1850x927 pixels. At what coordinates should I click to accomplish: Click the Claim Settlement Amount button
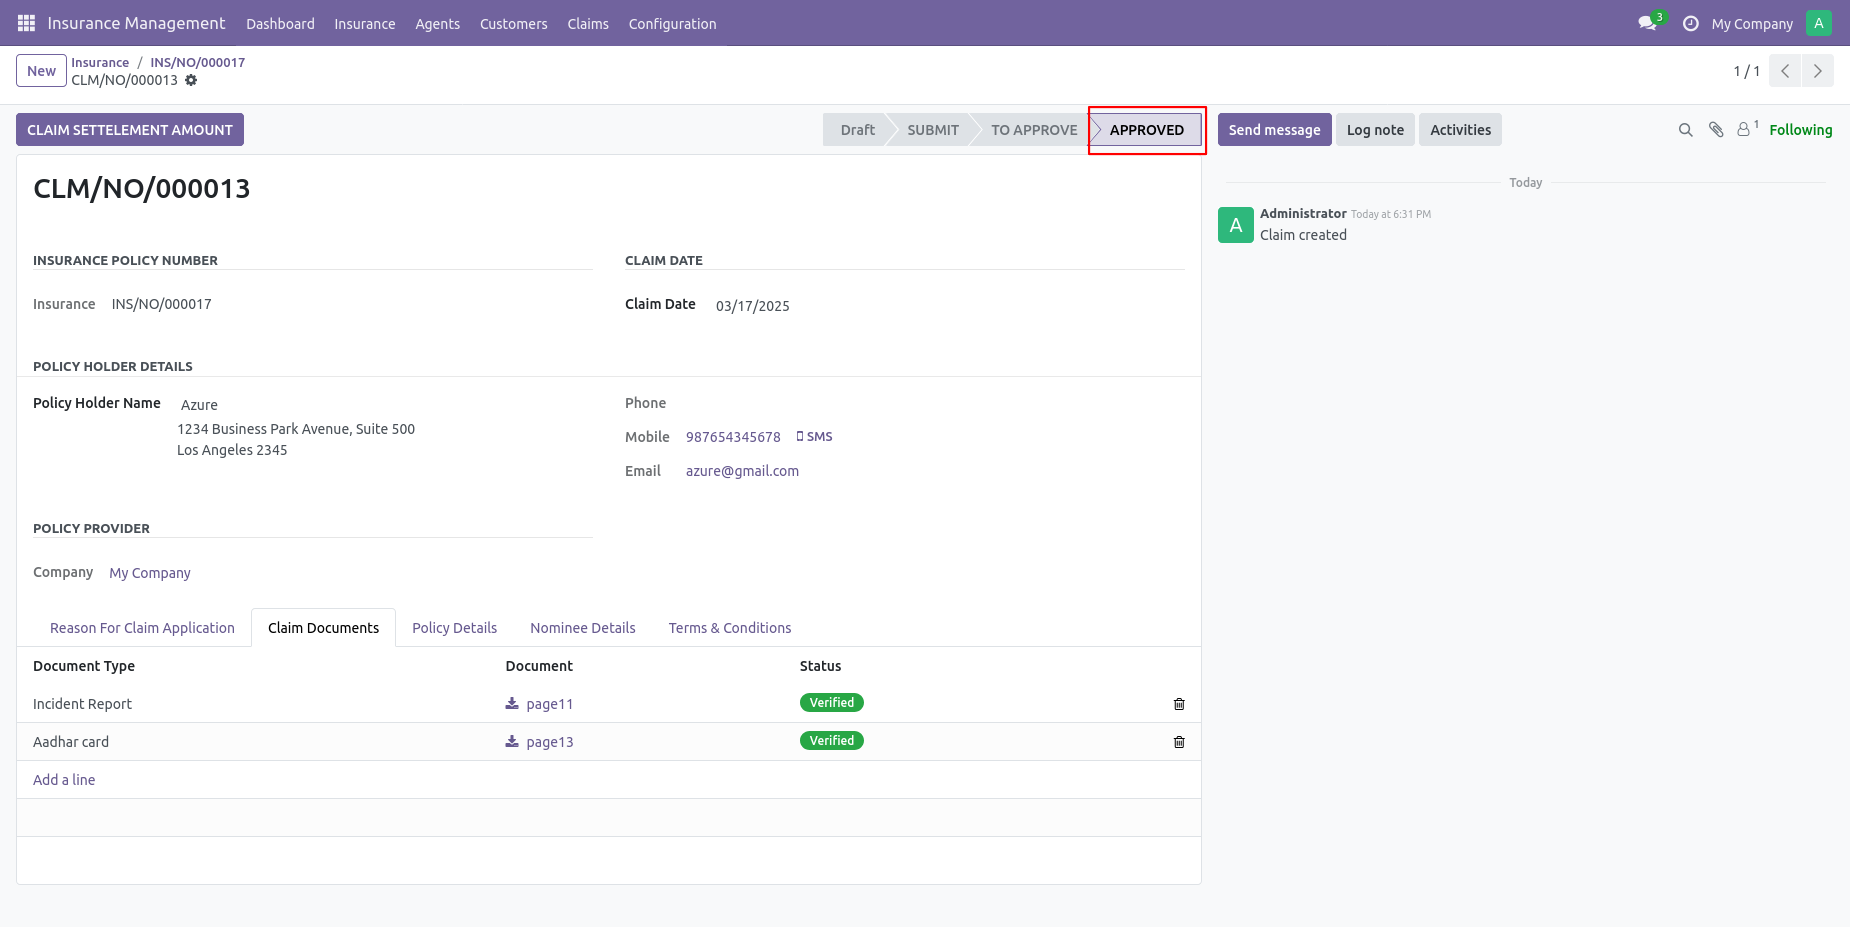coord(130,130)
